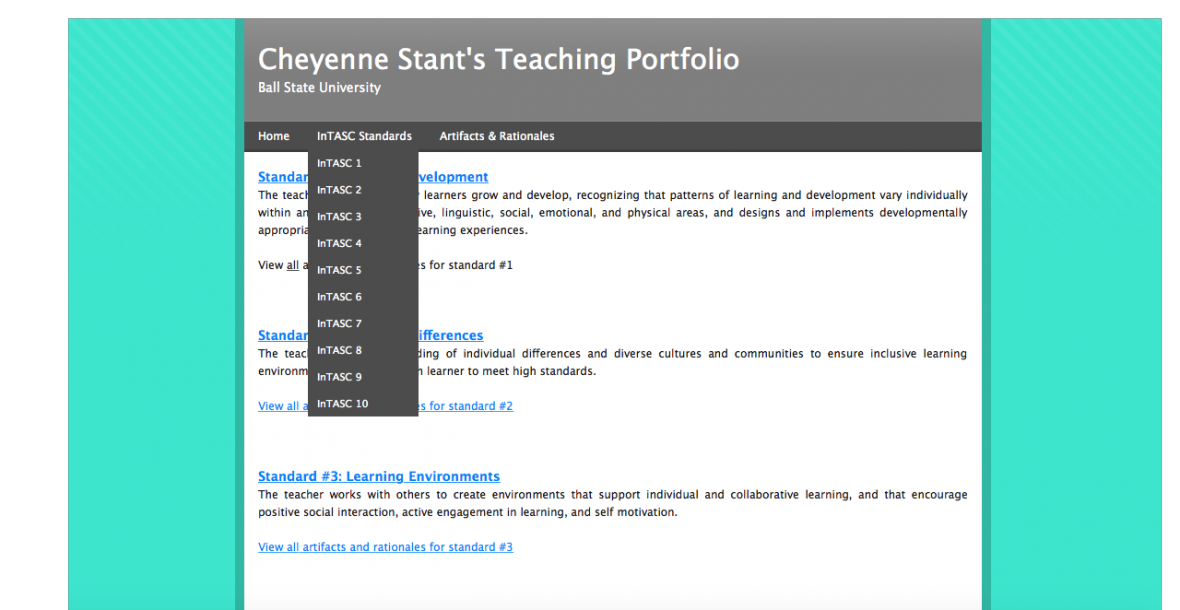
Task: Select InTASC 1 from the dropdown
Action: pyautogui.click(x=340, y=163)
